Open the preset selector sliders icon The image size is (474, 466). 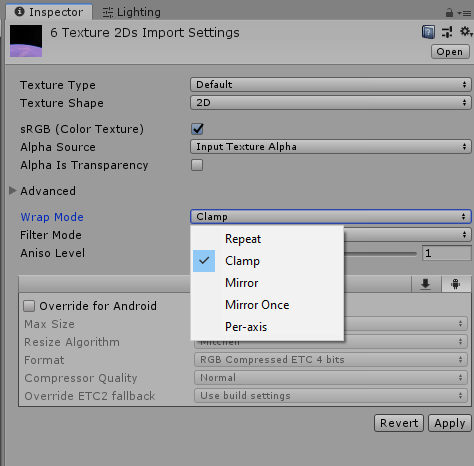click(447, 32)
